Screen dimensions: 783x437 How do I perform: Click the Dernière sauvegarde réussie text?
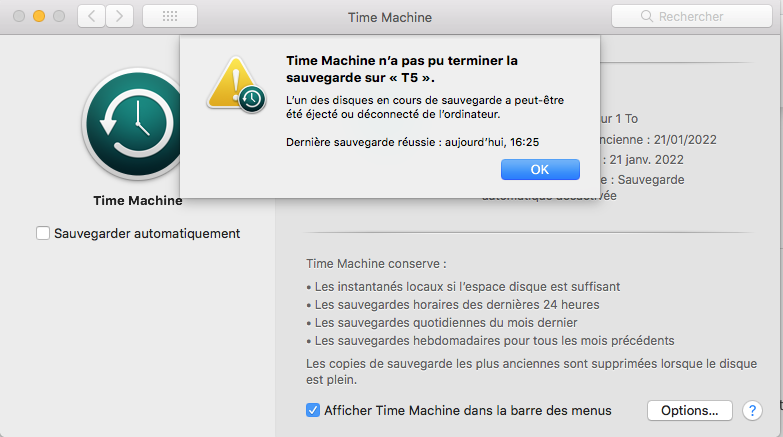click(413, 141)
